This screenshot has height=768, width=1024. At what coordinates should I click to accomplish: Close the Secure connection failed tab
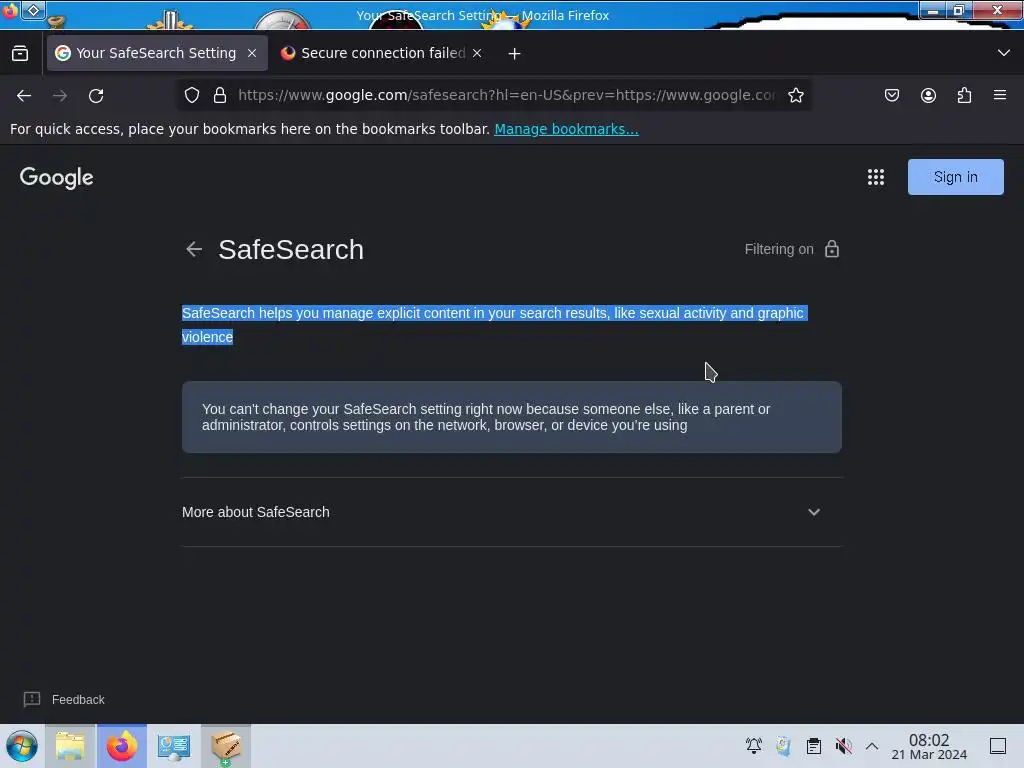pyautogui.click(x=477, y=54)
